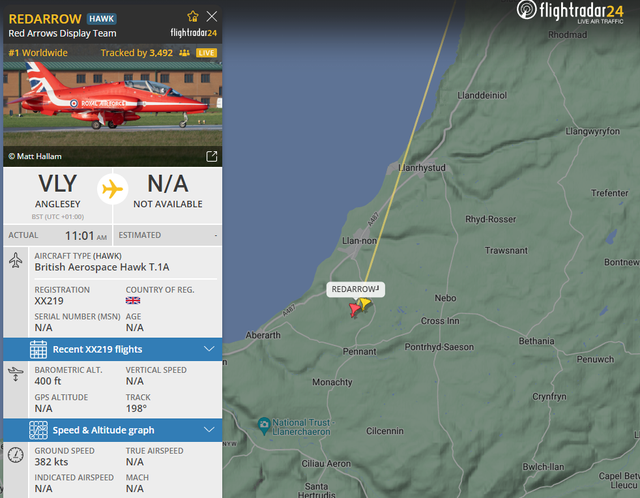Close the REDARROW flight details panel

212,16
